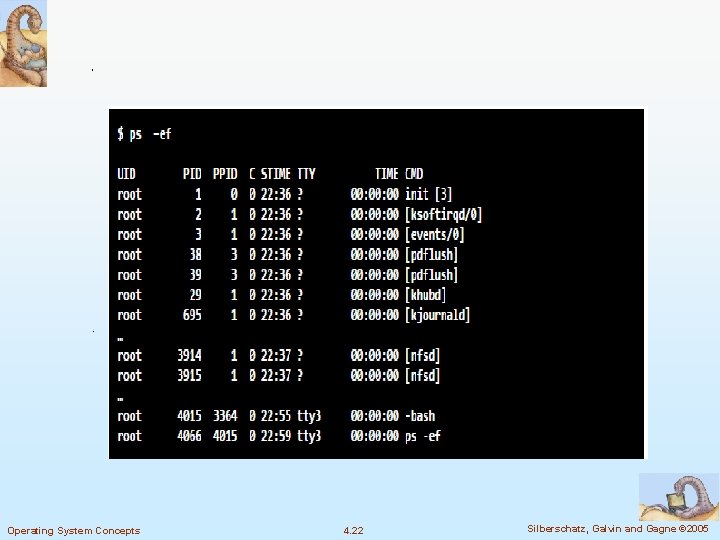The width and height of the screenshot is (720, 540).
Task: Select '[pdflush]' in the PID 39 row
Action: click(432, 275)
